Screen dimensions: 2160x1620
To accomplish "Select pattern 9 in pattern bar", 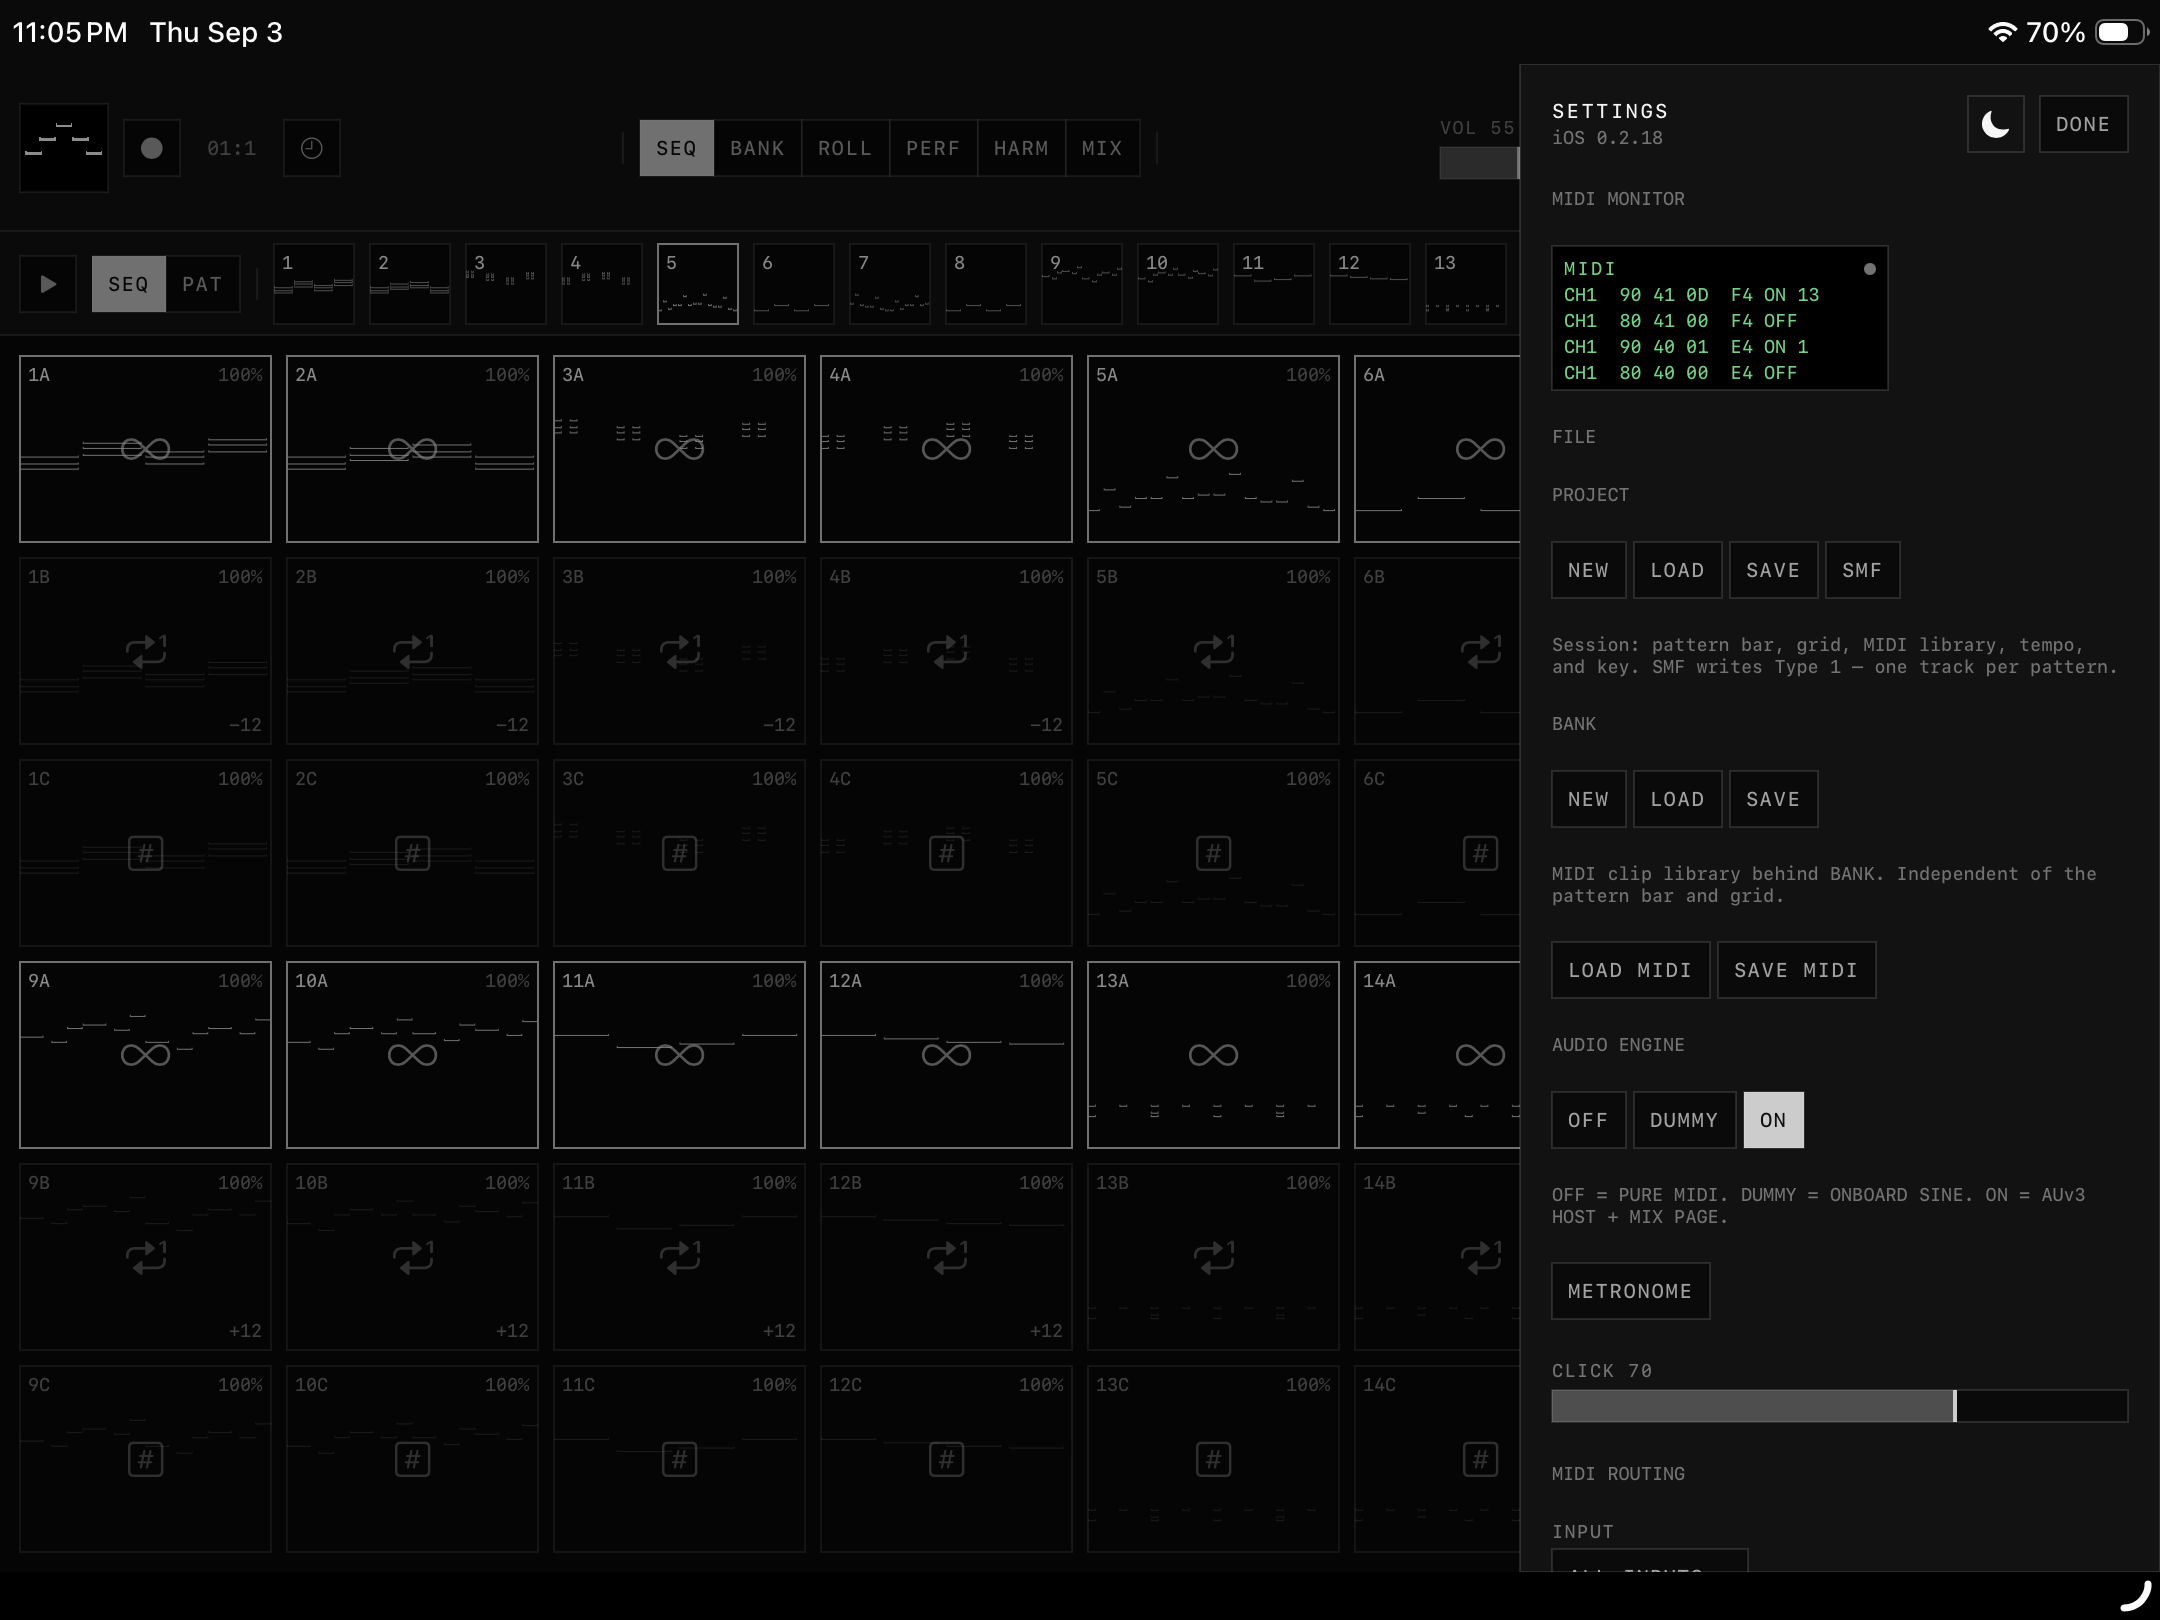I will [x=1082, y=284].
